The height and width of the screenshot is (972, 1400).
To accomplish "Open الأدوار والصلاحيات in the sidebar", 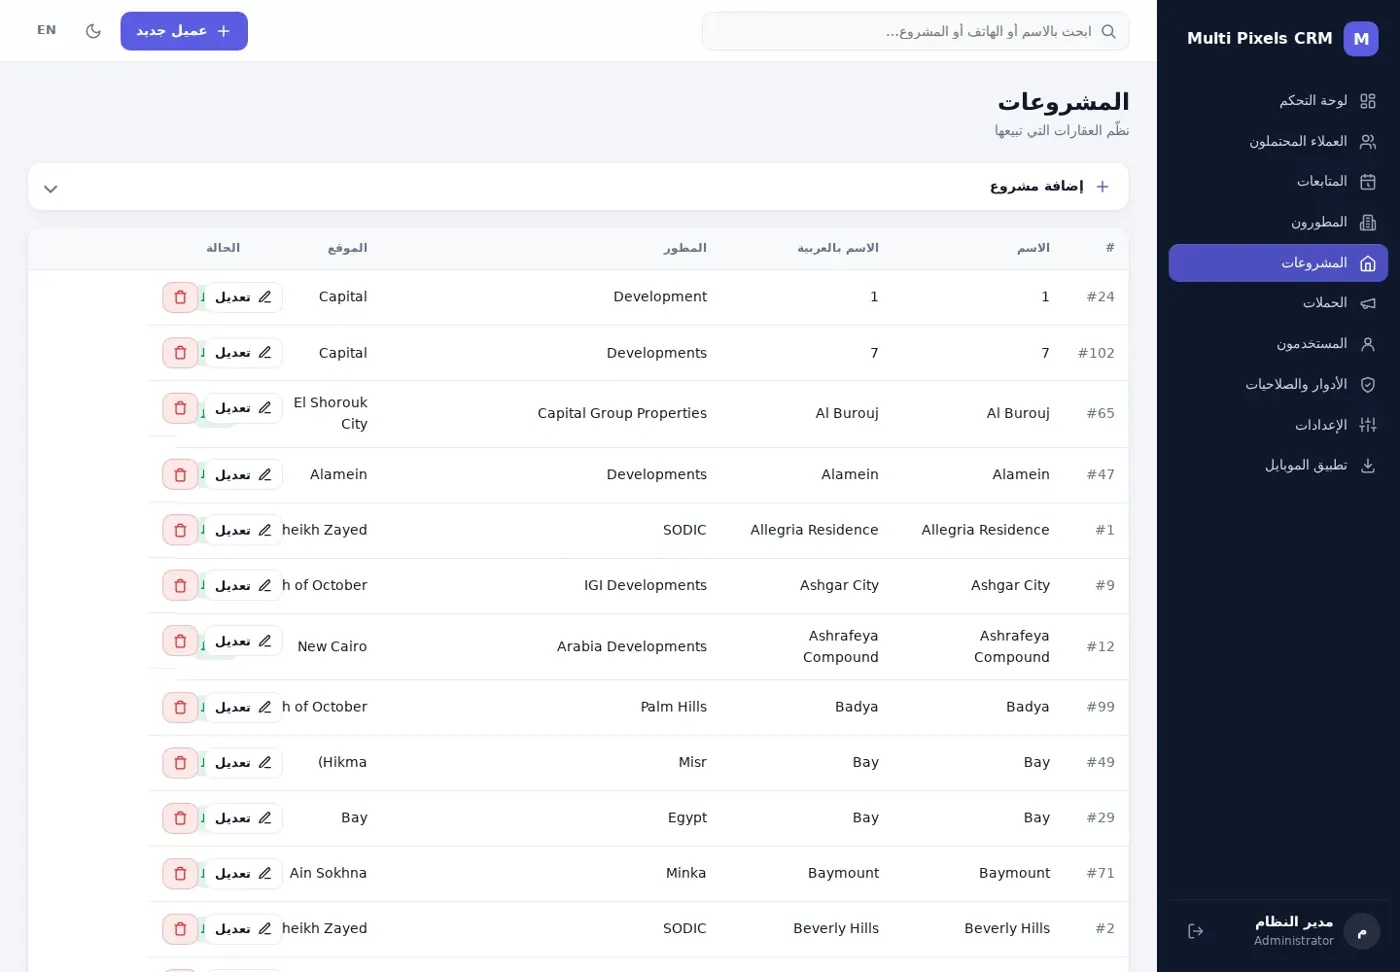I will [1278, 384].
